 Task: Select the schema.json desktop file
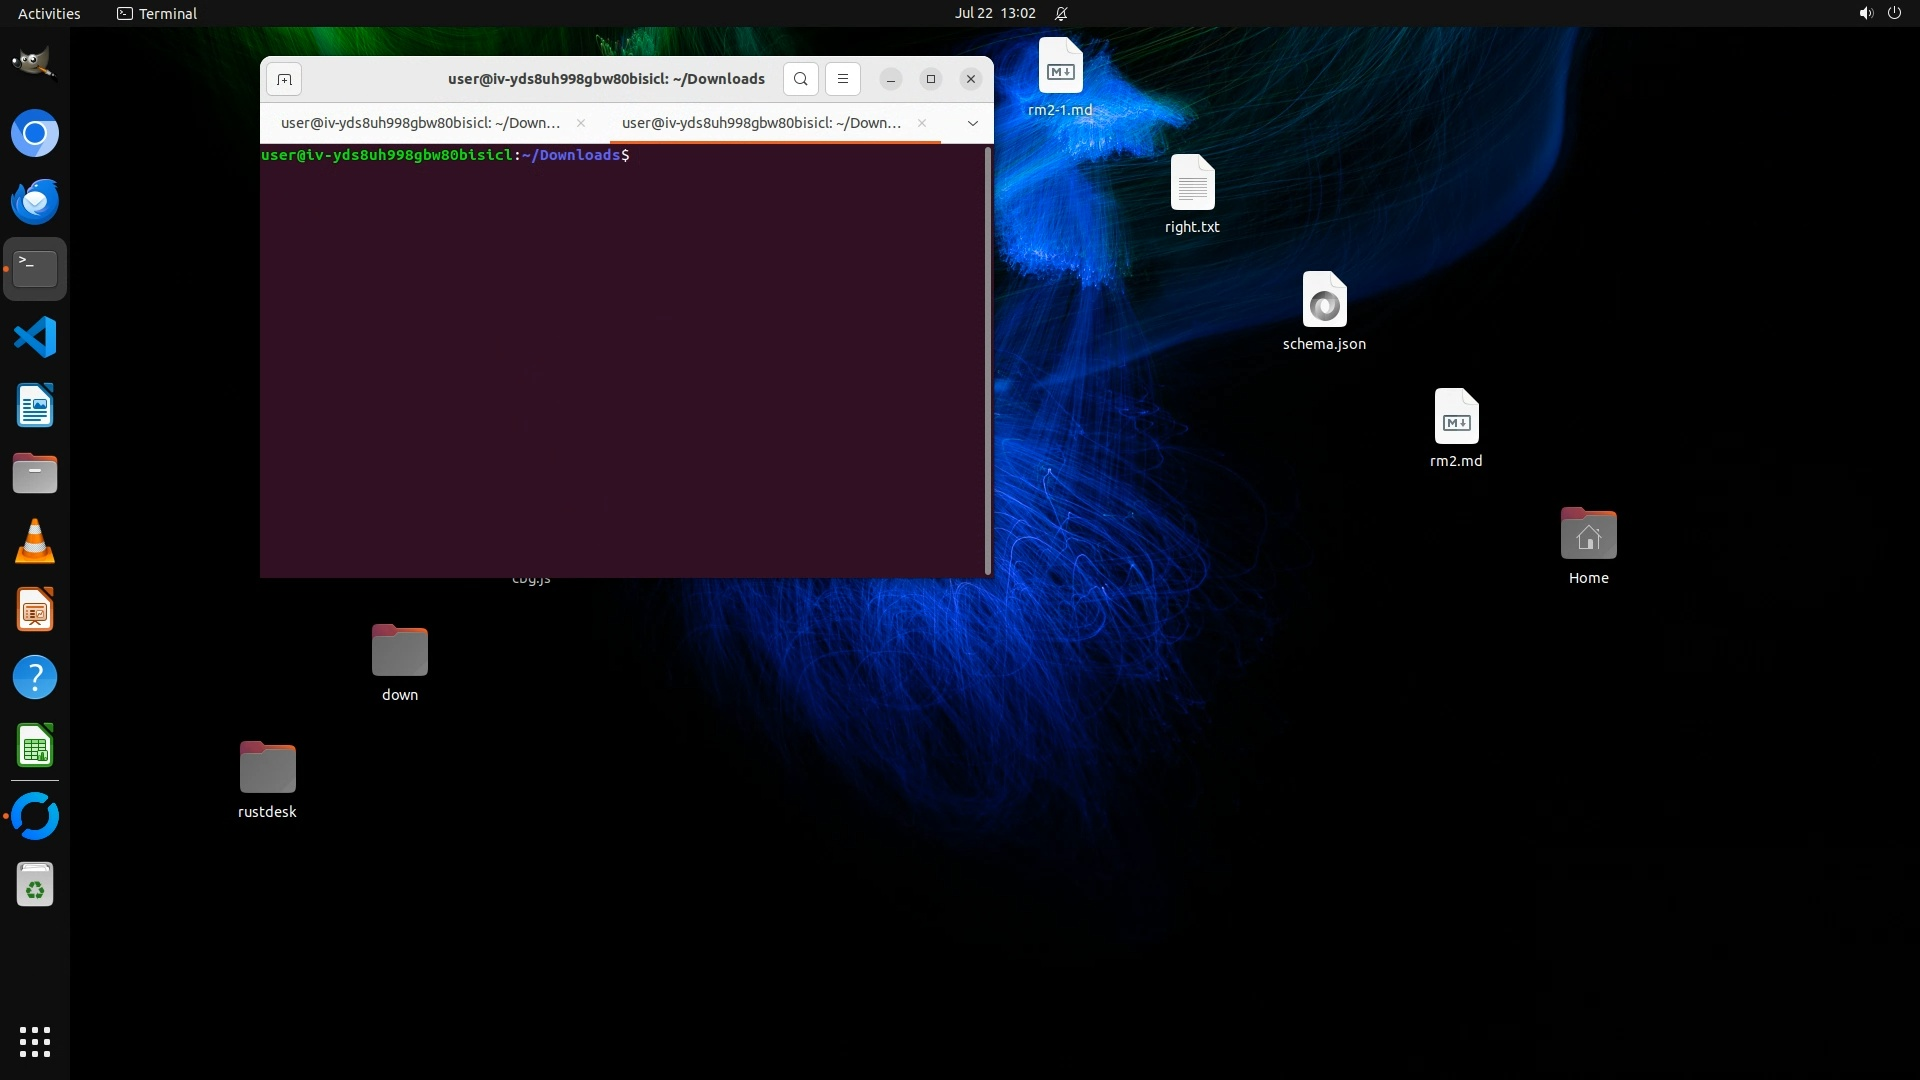(1324, 300)
